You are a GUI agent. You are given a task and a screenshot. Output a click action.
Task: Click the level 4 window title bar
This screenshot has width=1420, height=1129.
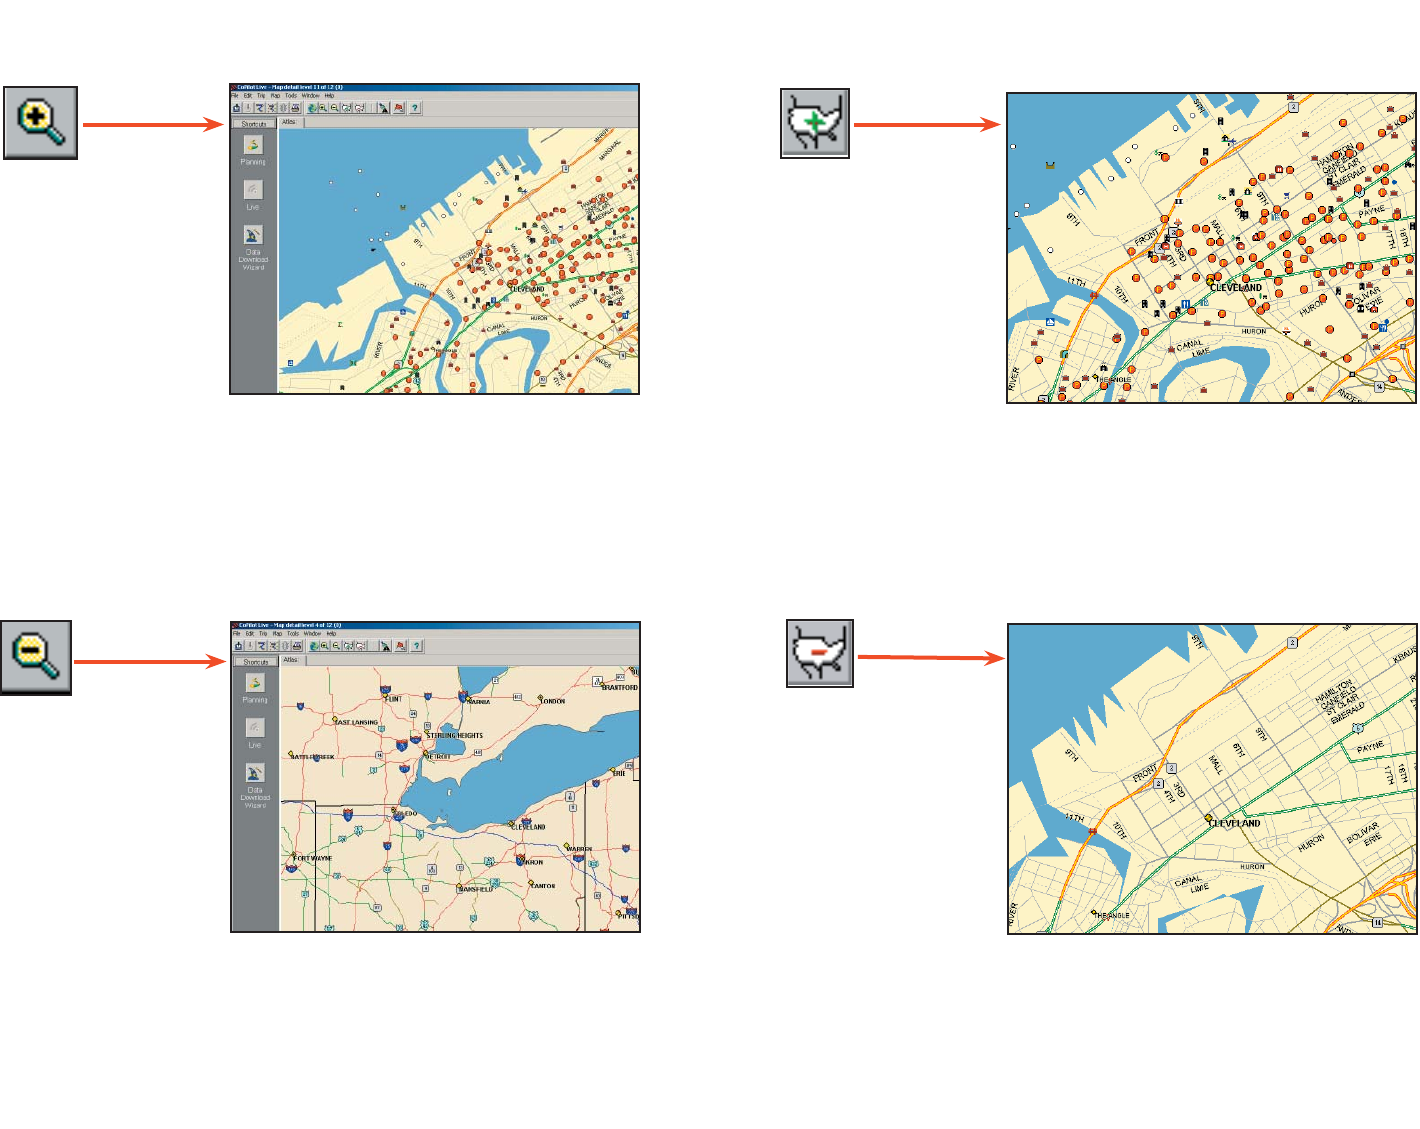(436, 625)
